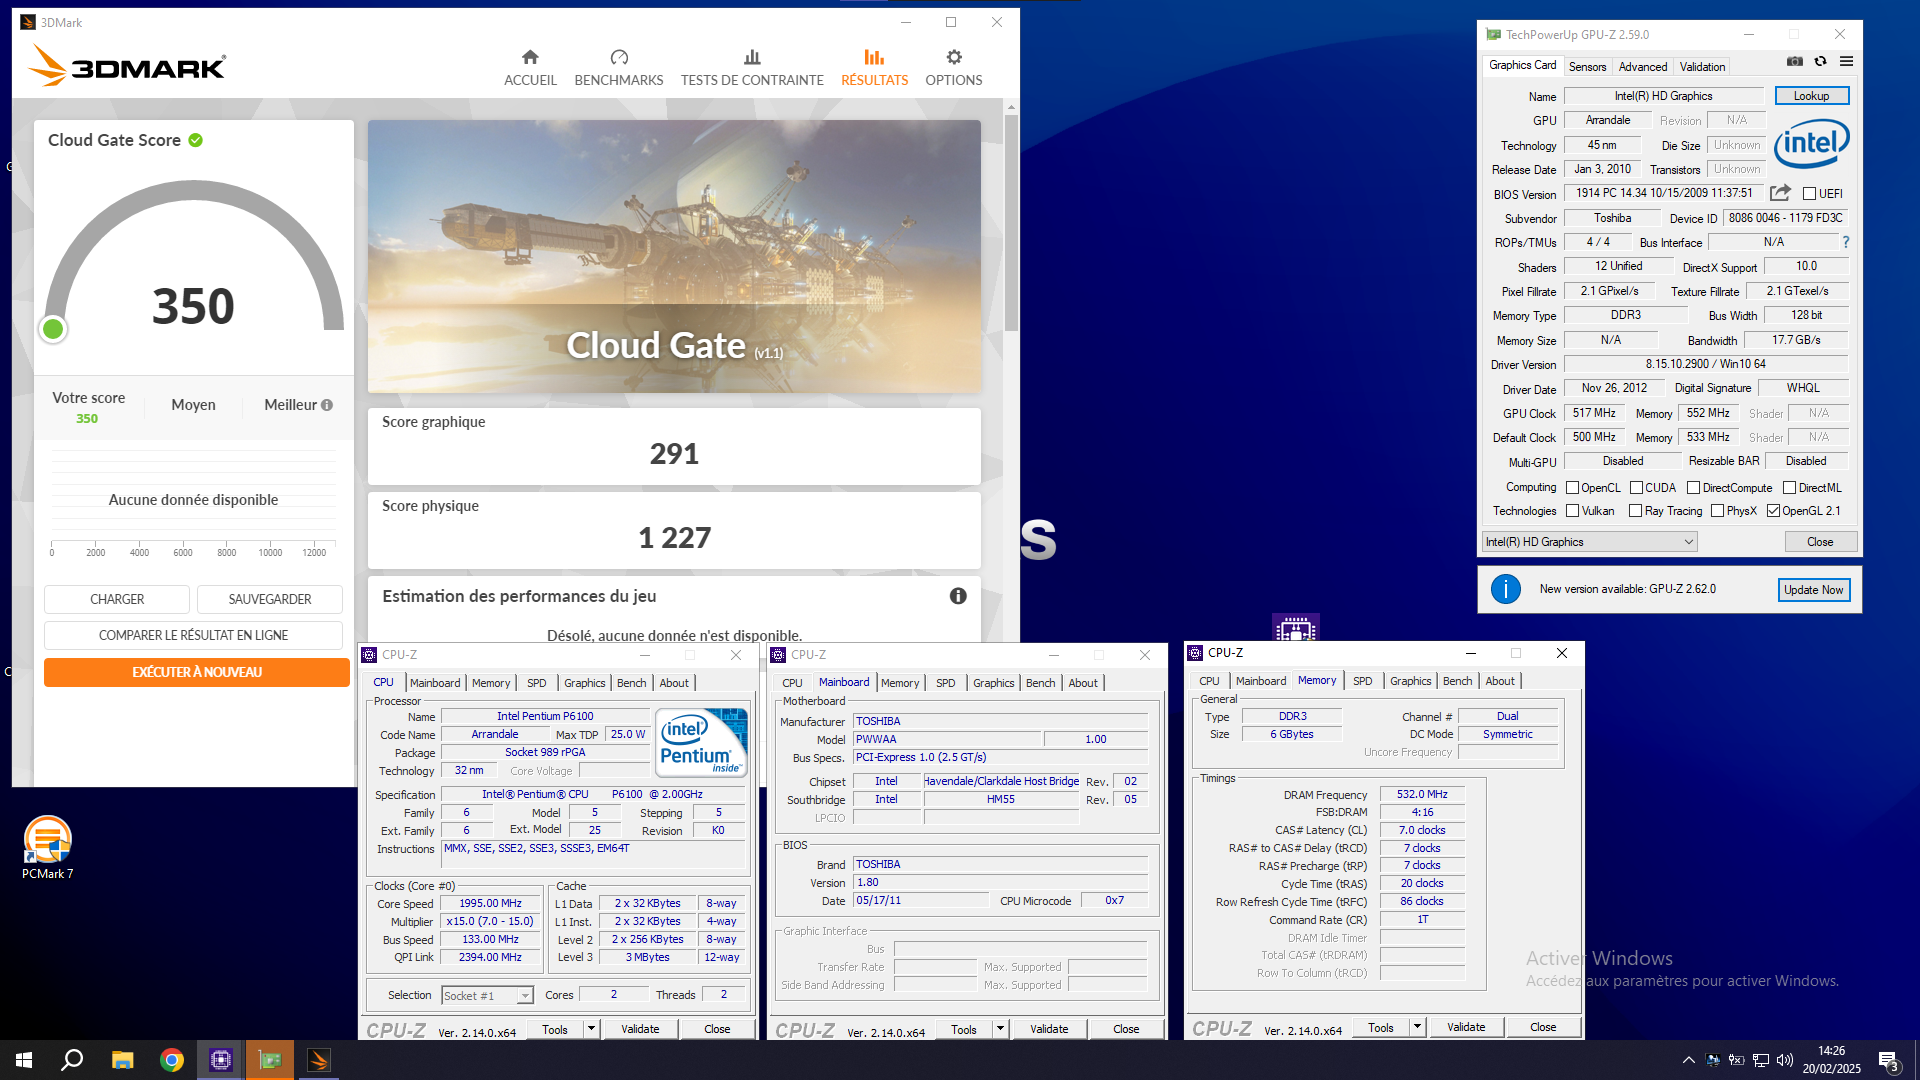
Task: Select the Bench tab in the CPU-Z Mainboard window
Action: point(1040,683)
